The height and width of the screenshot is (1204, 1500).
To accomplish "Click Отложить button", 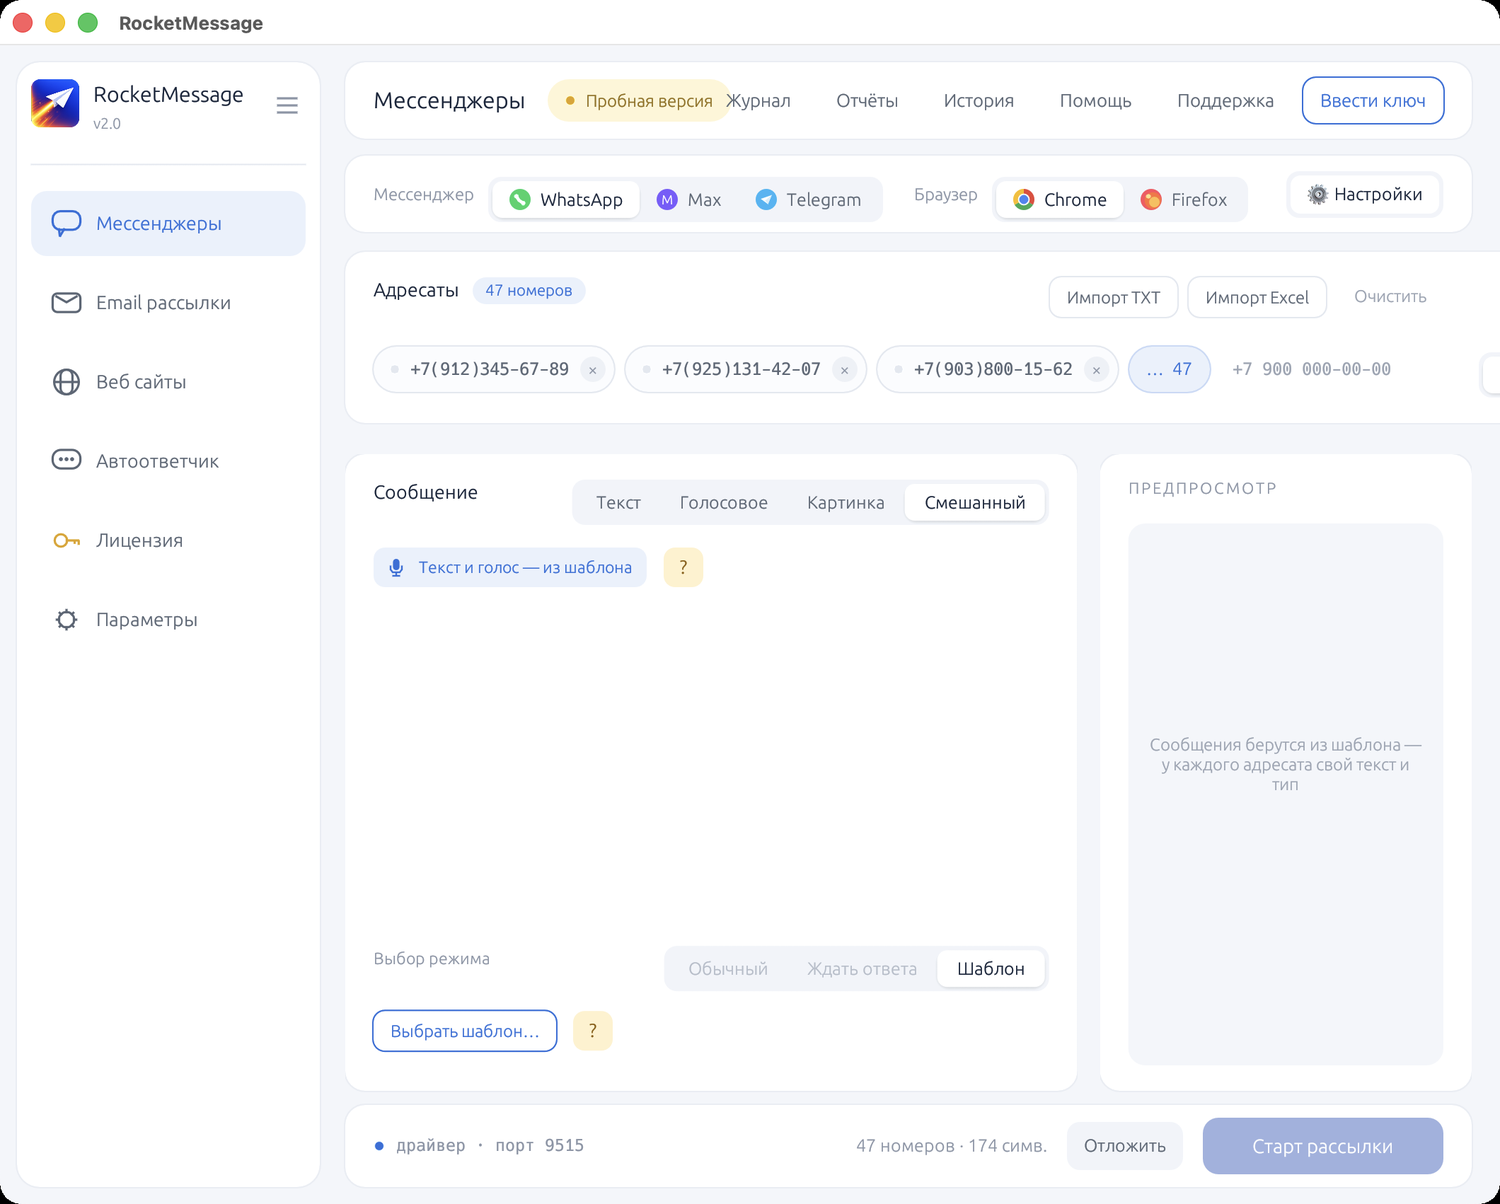I will point(1125,1146).
